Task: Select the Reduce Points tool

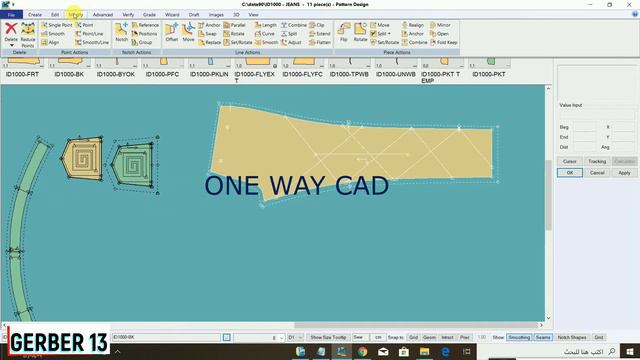Action: [x=28, y=35]
